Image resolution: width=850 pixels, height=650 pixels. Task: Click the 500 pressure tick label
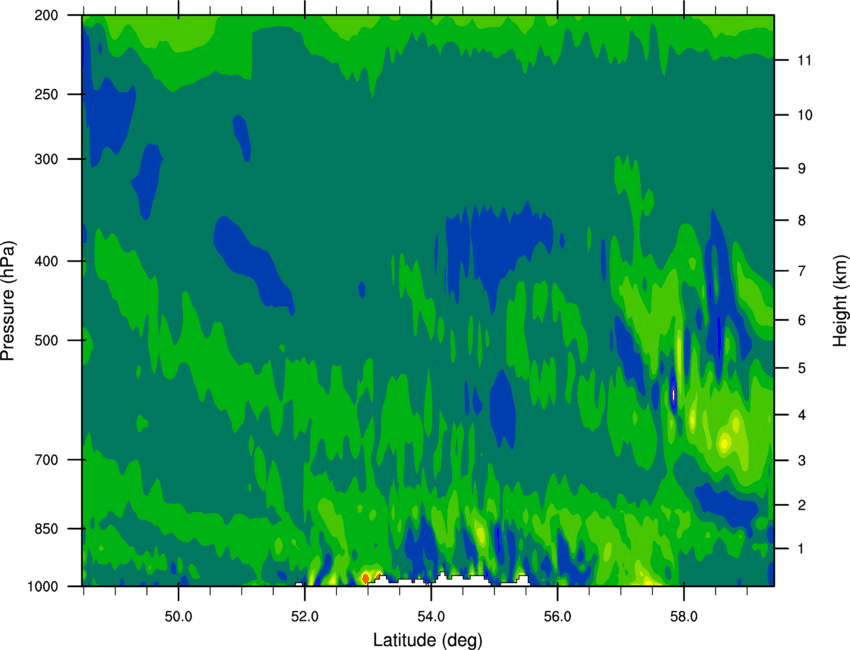click(46, 340)
